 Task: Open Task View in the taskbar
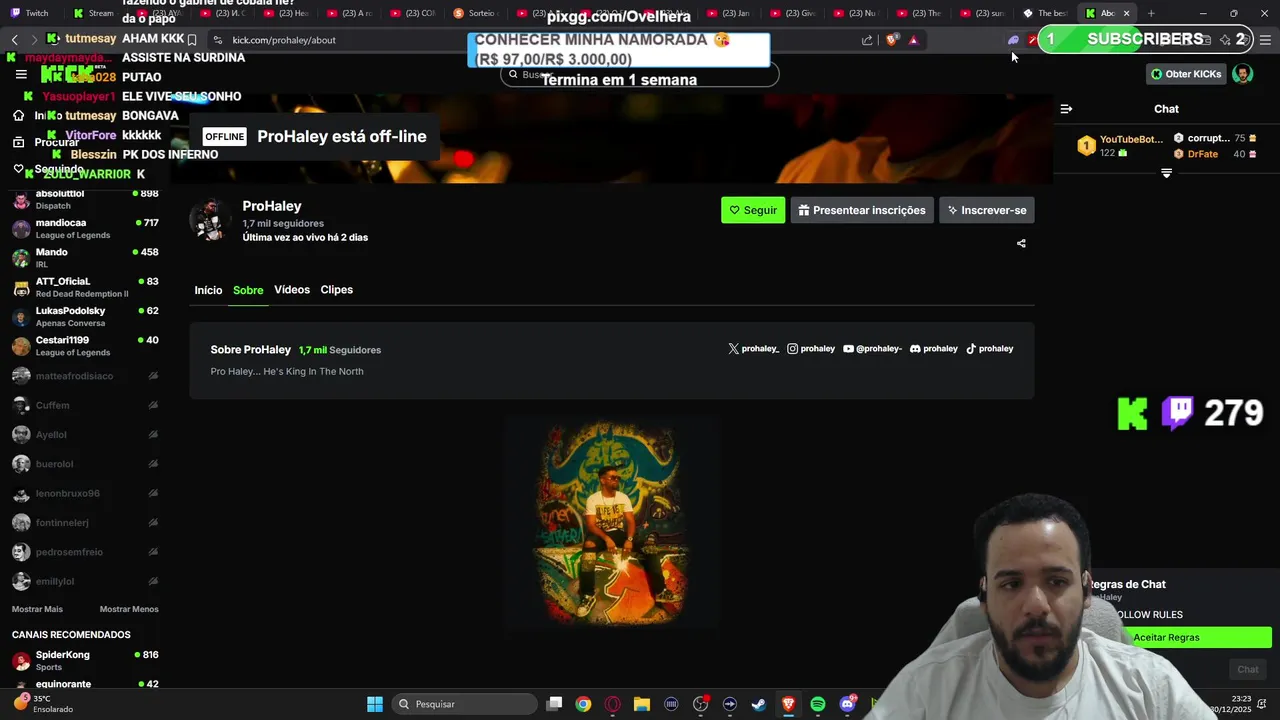point(554,704)
